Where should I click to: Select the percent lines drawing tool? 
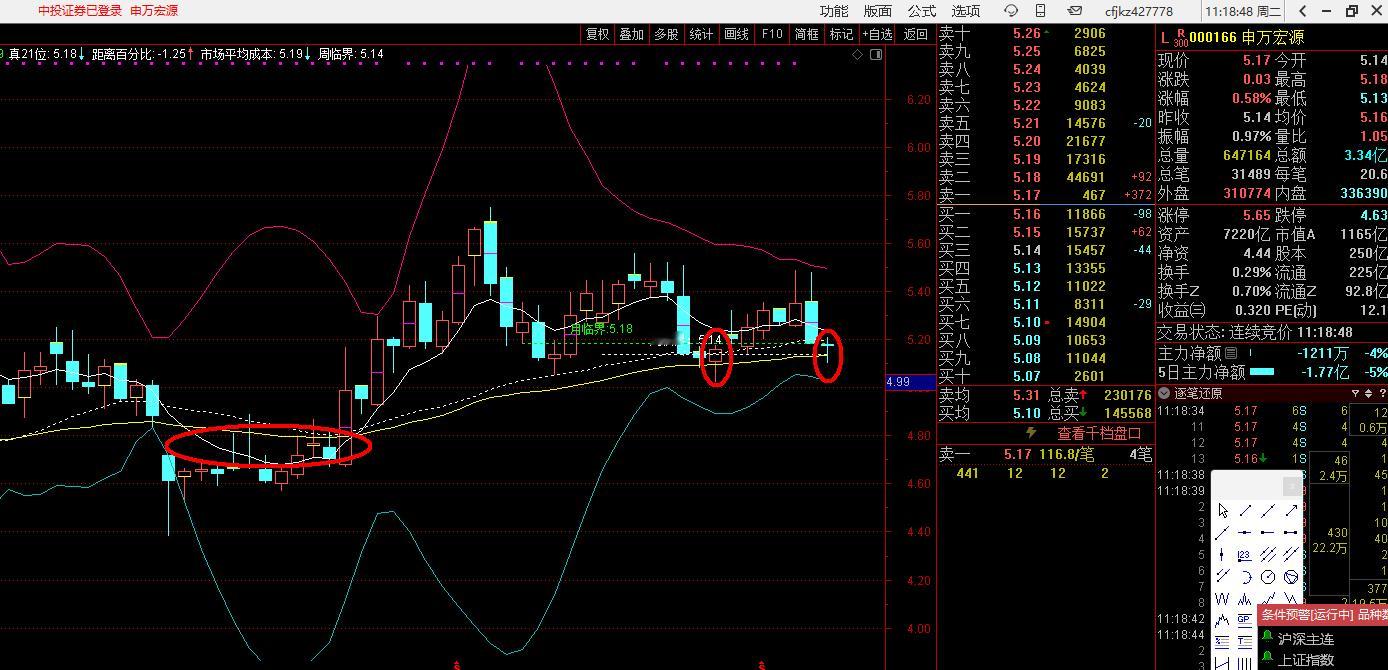[x=1222, y=642]
